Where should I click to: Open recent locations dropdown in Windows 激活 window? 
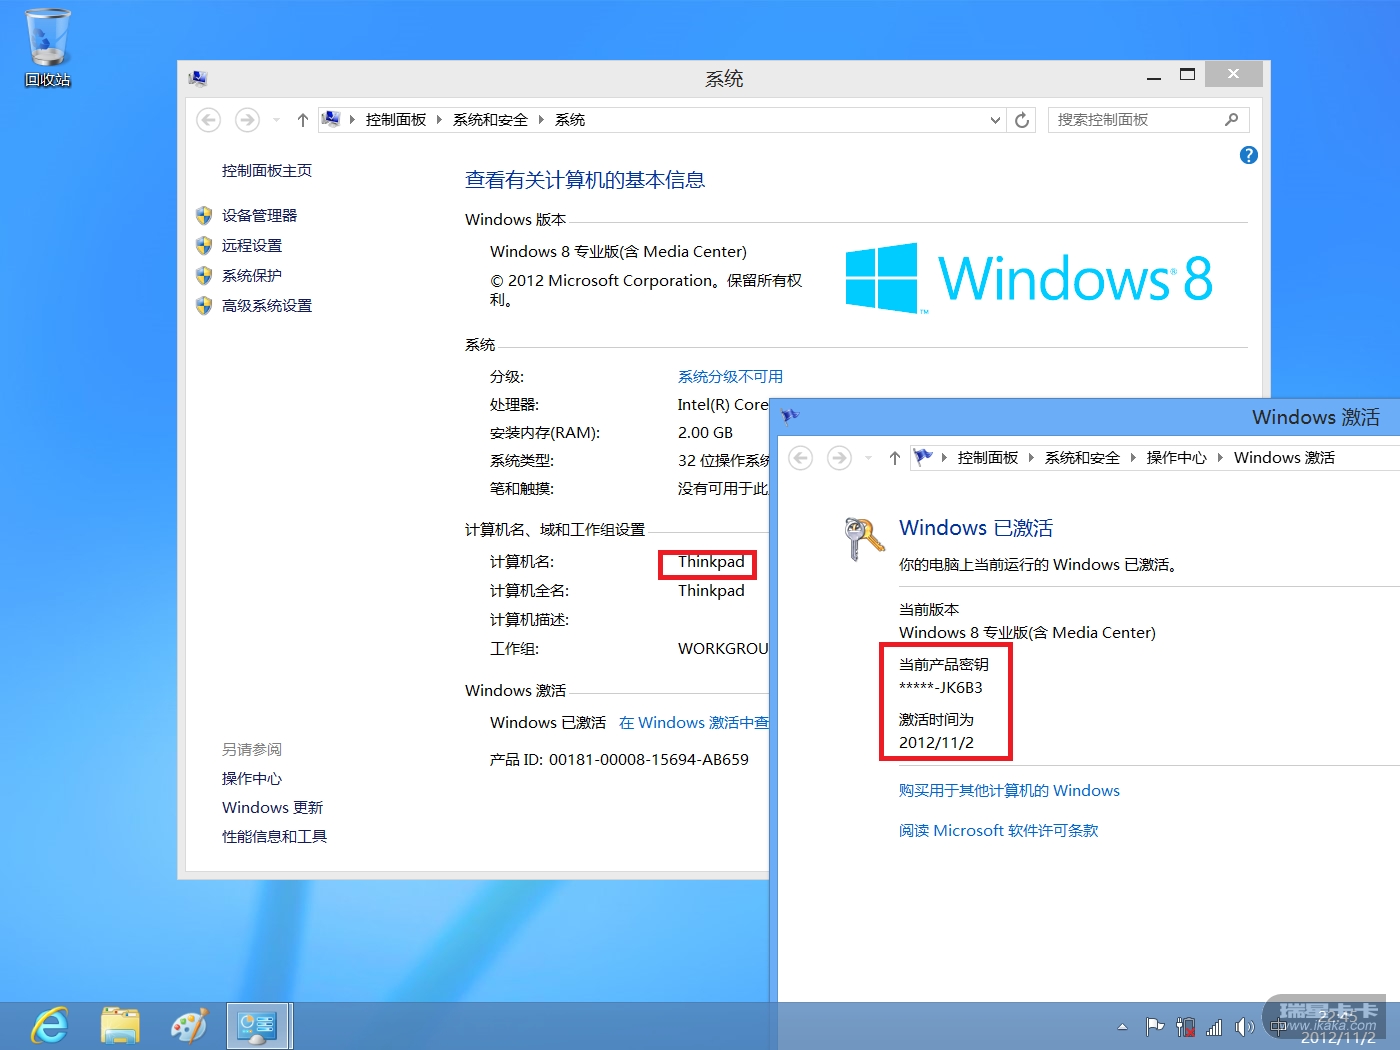coord(868,458)
